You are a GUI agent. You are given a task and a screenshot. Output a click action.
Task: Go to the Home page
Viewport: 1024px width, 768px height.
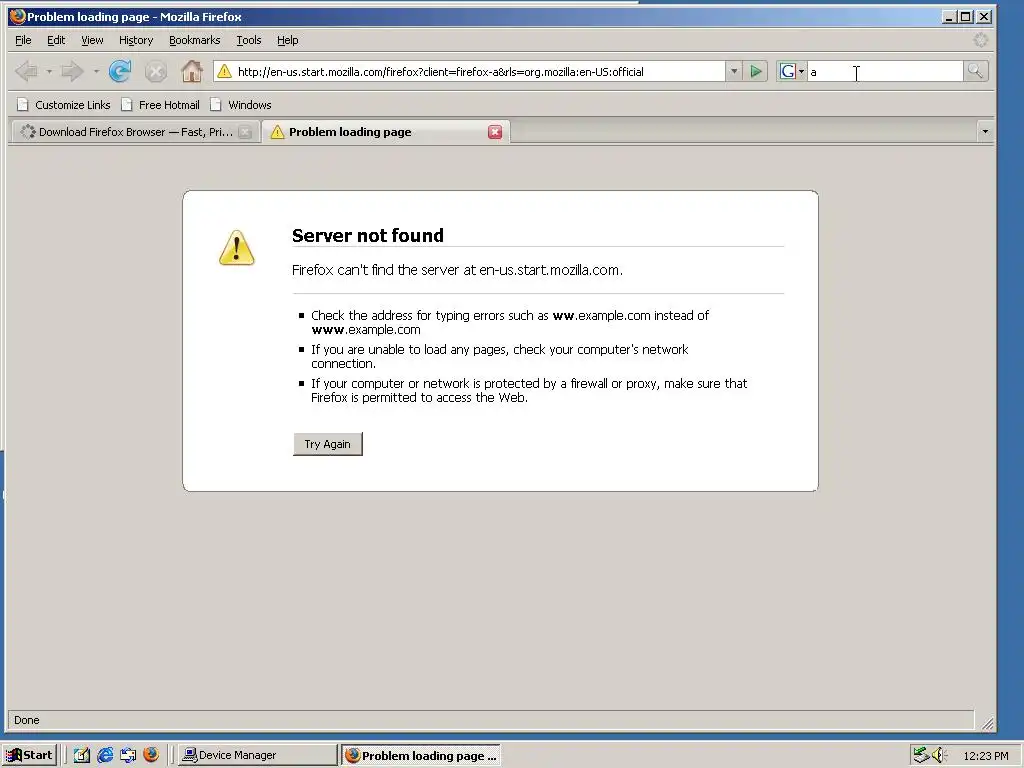click(x=191, y=71)
